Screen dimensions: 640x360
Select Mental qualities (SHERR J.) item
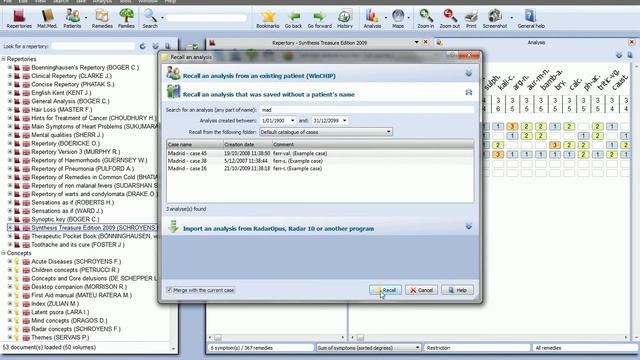pyautogui.click(x=67, y=135)
